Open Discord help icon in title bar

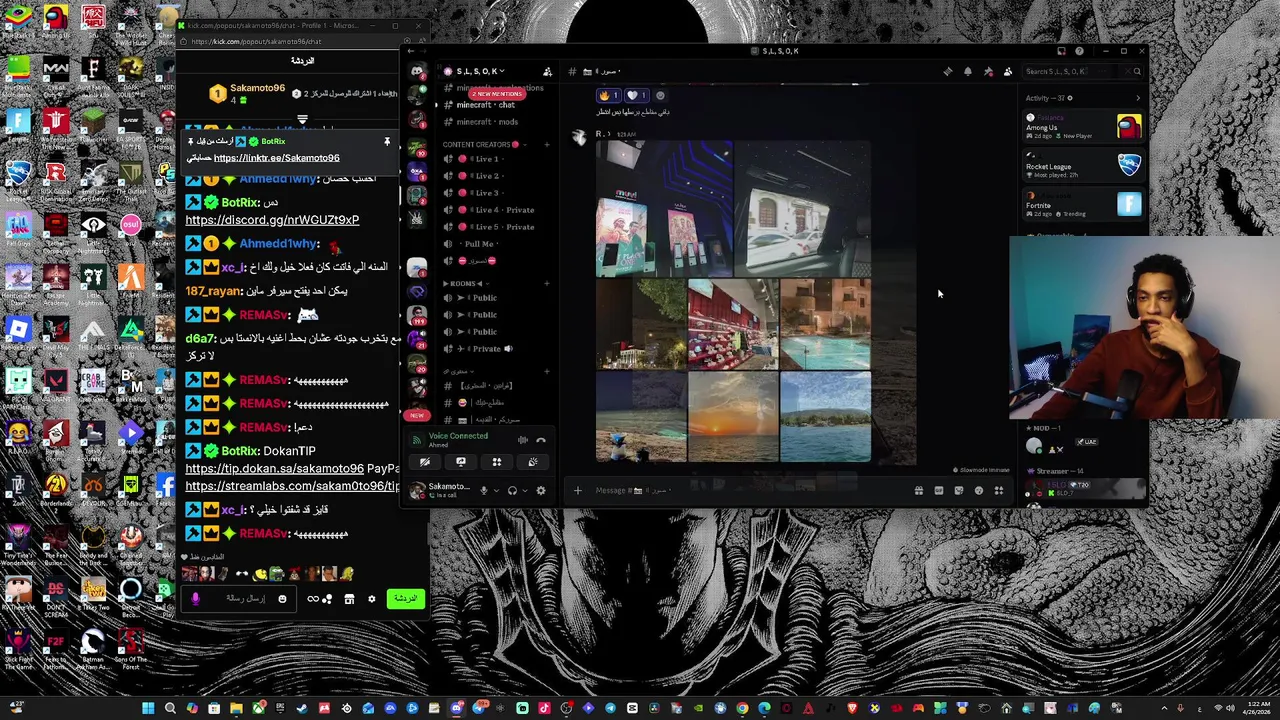(1079, 51)
